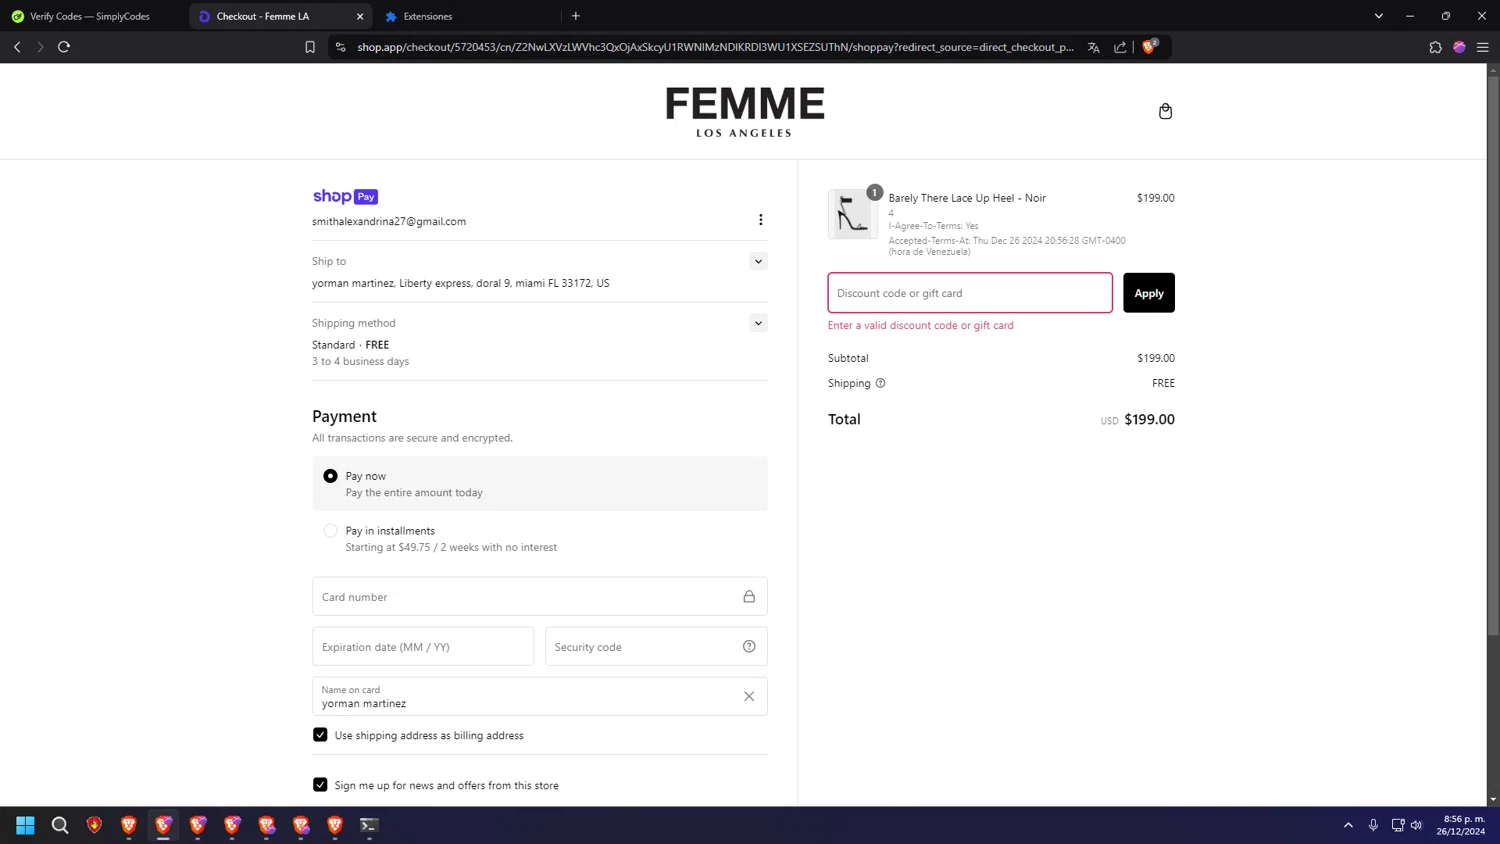Open Brave Shields icon
Viewport: 1500px width, 844px height.
(1150, 46)
